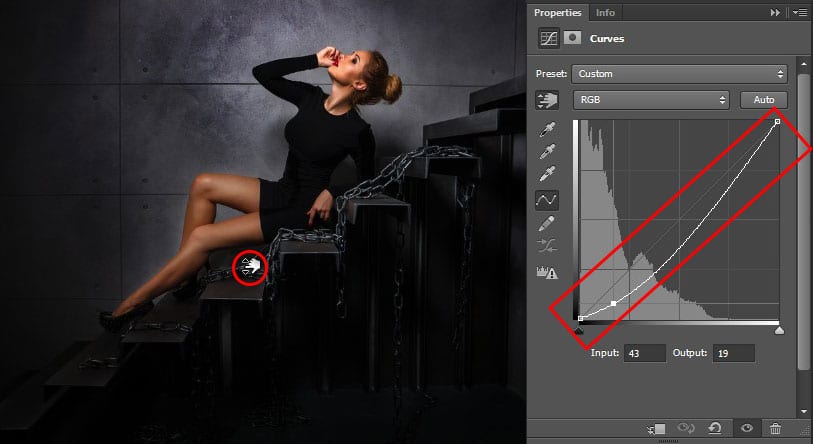This screenshot has height=444, width=813.
Task: Clip adjustment to layer below icon
Action: (x=656, y=428)
